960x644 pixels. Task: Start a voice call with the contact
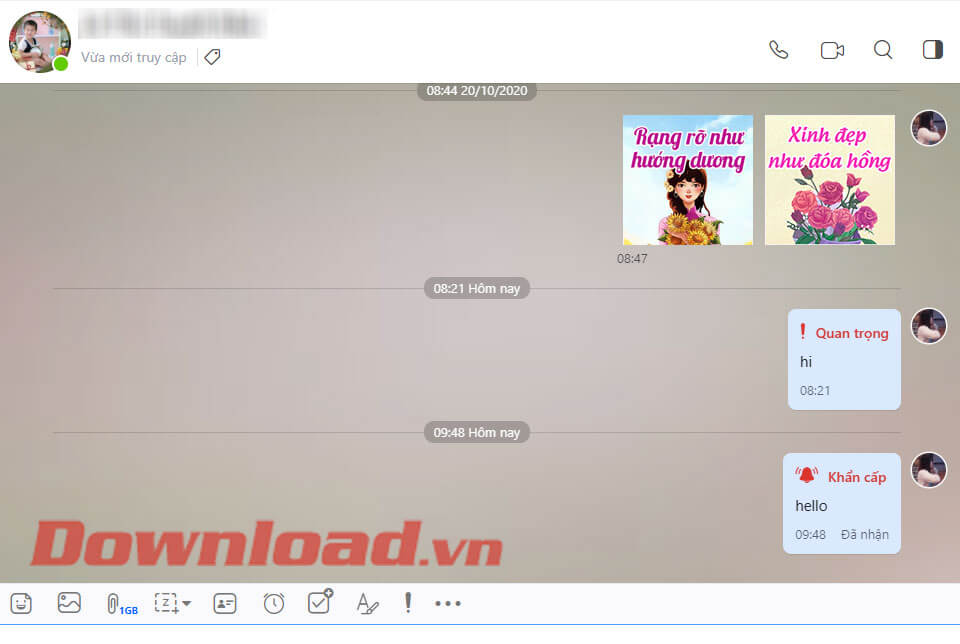coord(778,50)
